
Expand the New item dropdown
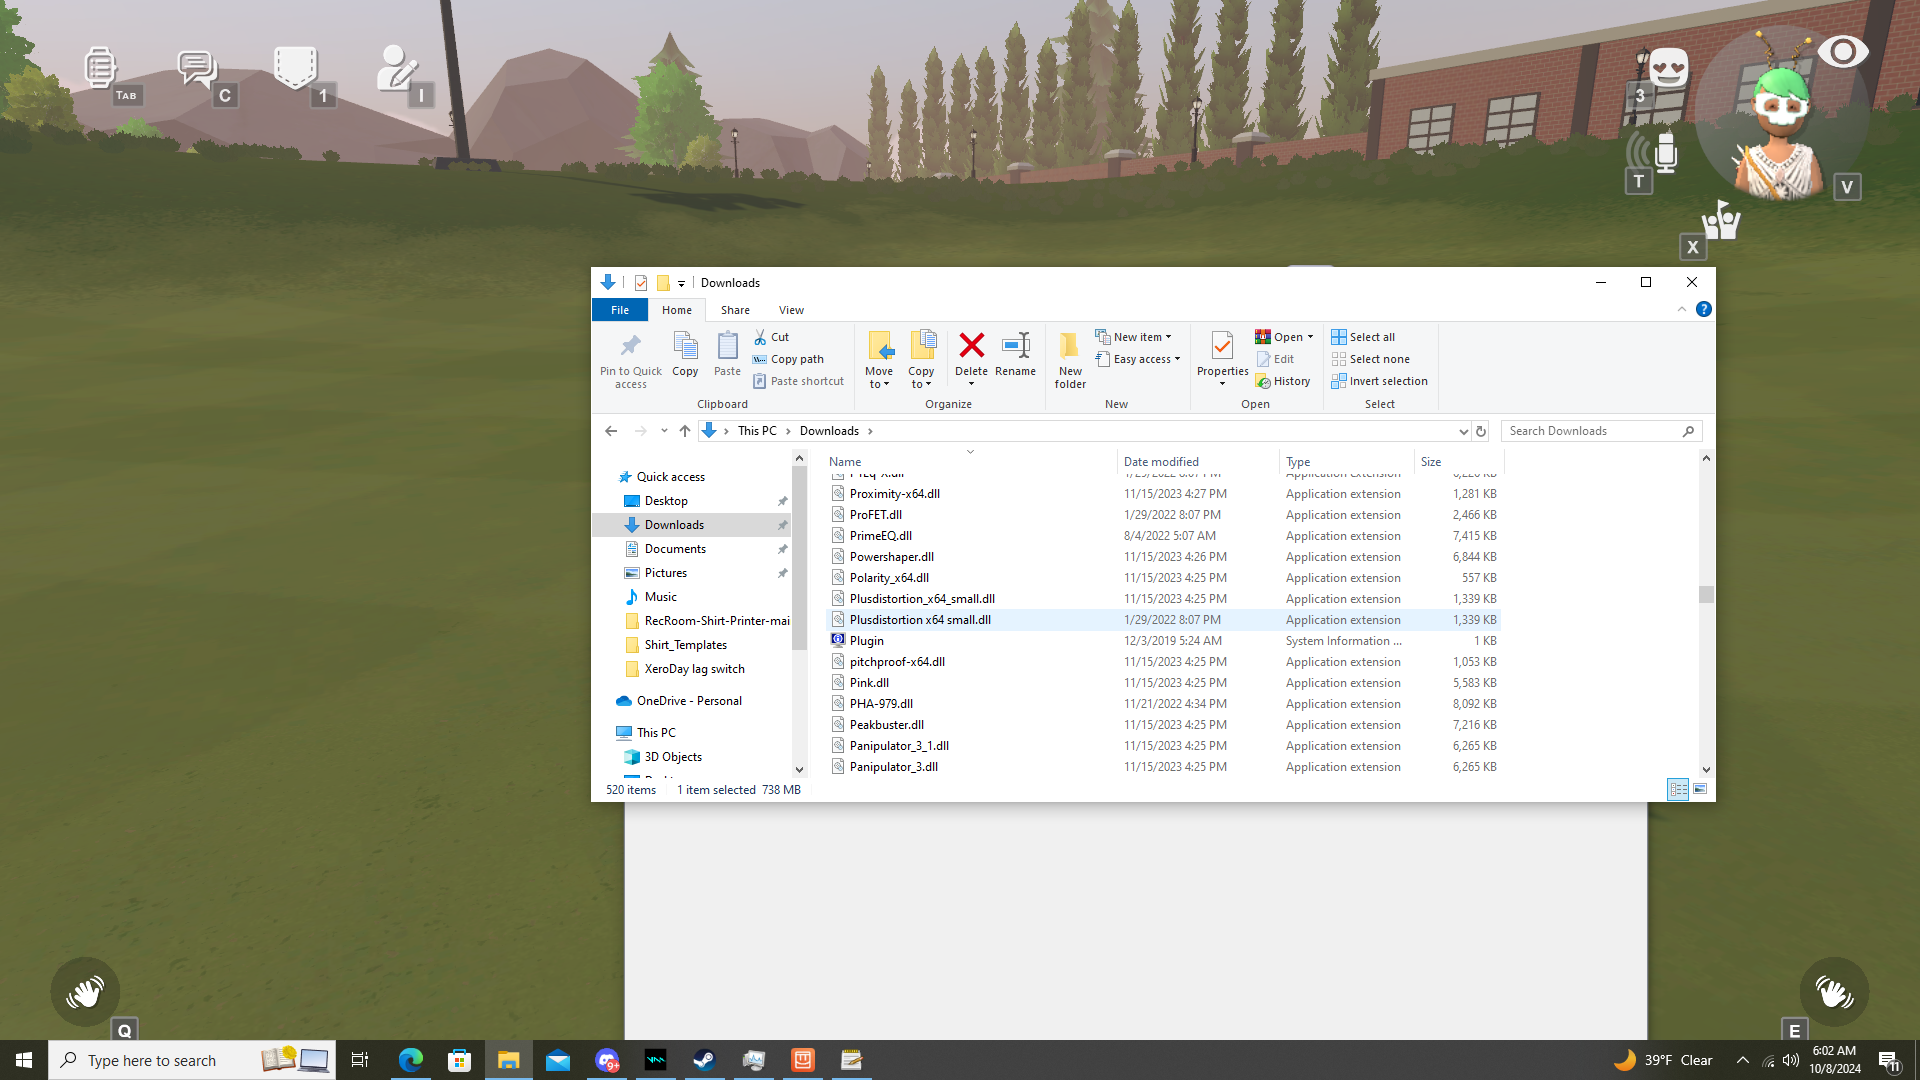tap(1142, 337)
